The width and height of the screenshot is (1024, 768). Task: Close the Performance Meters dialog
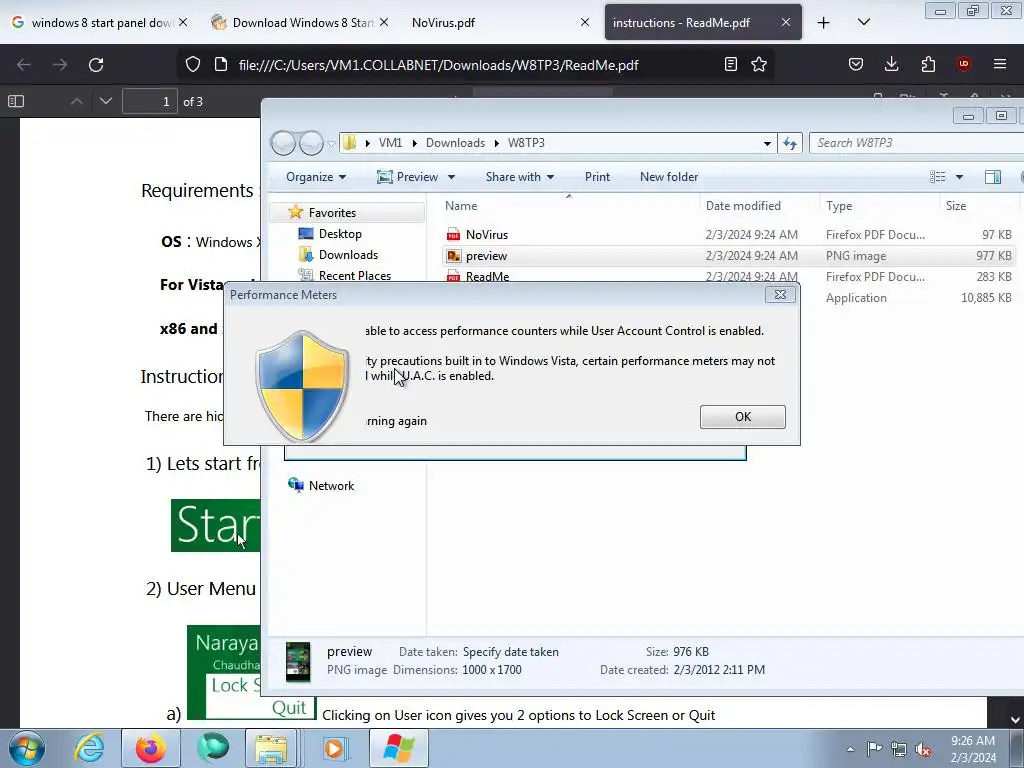(x=780, y=295)
